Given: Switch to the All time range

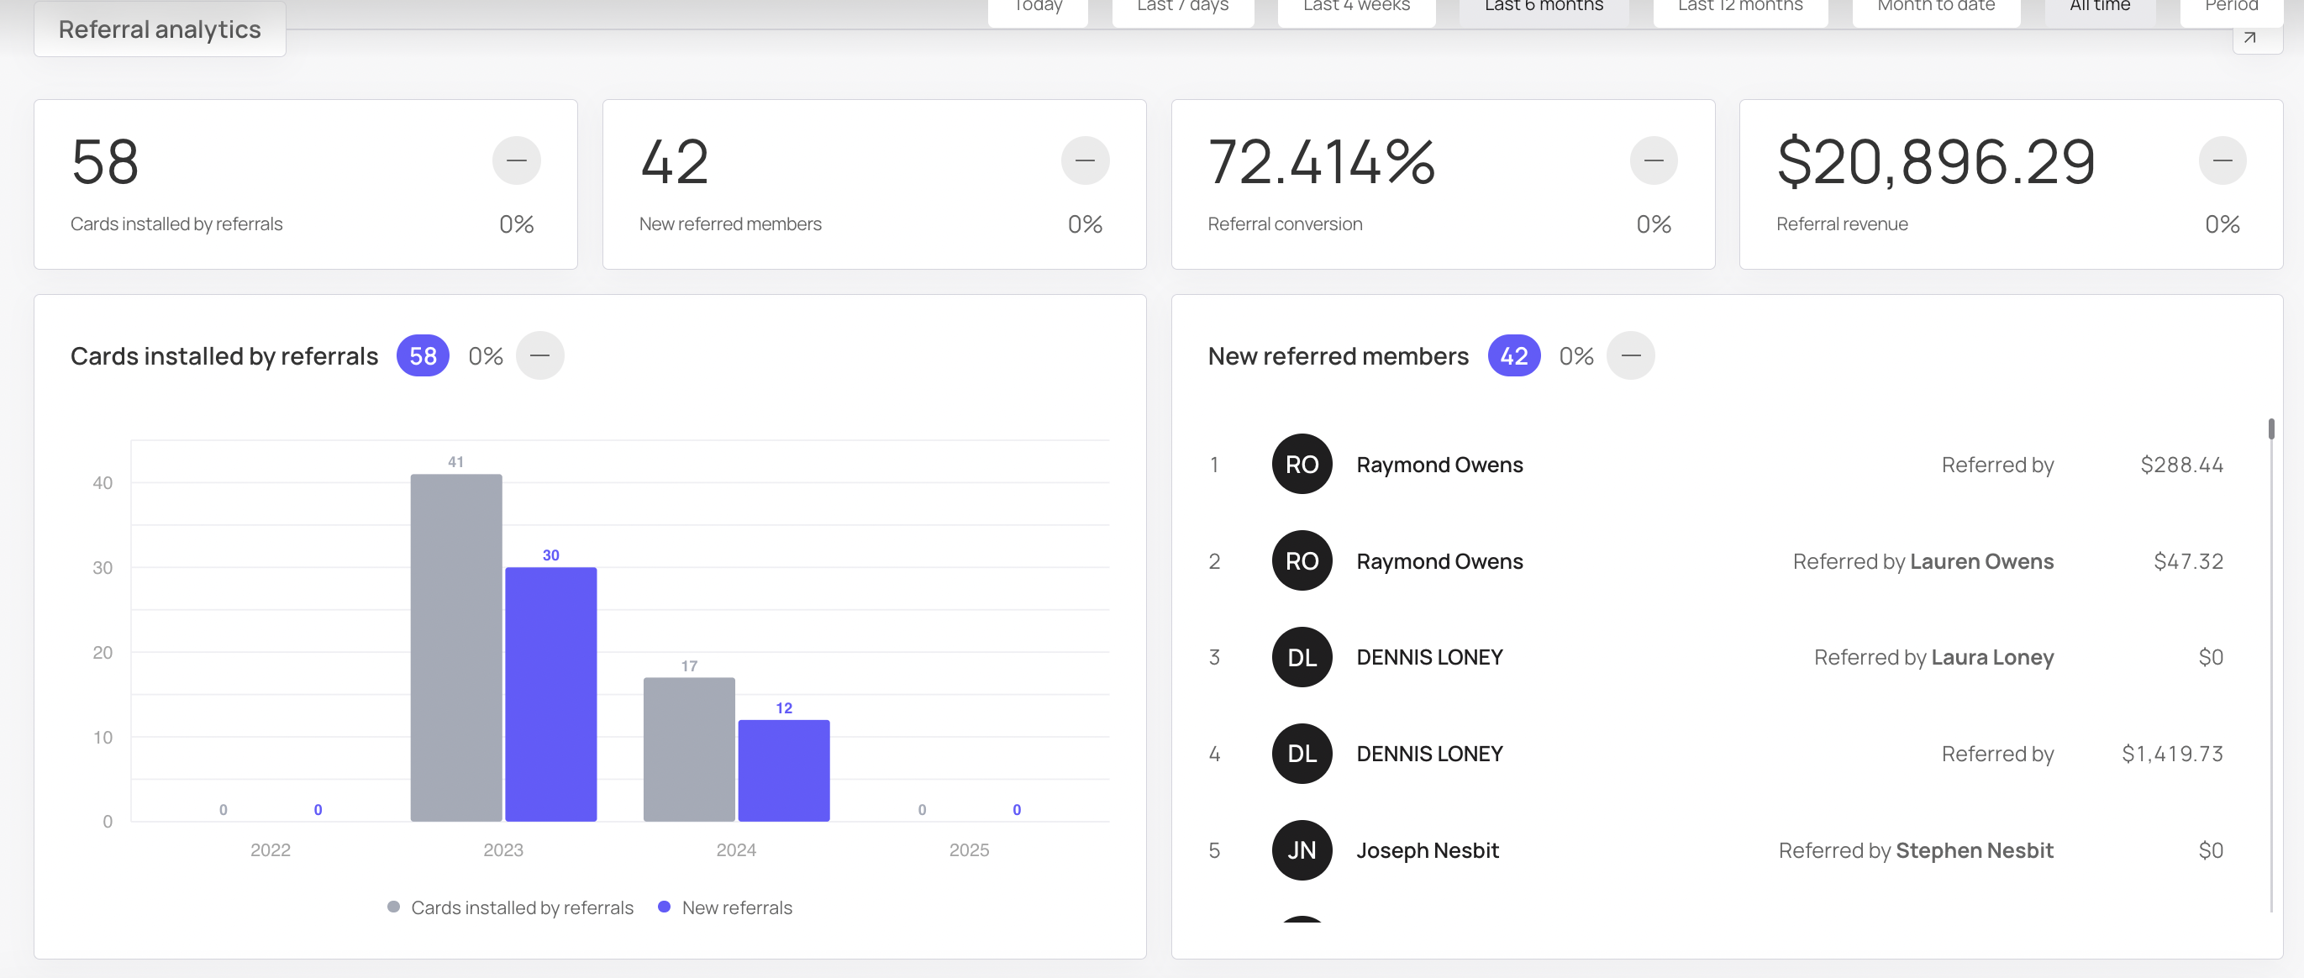Looking at the screenshot, I should pyautogui.click(x=2100, y=8).
